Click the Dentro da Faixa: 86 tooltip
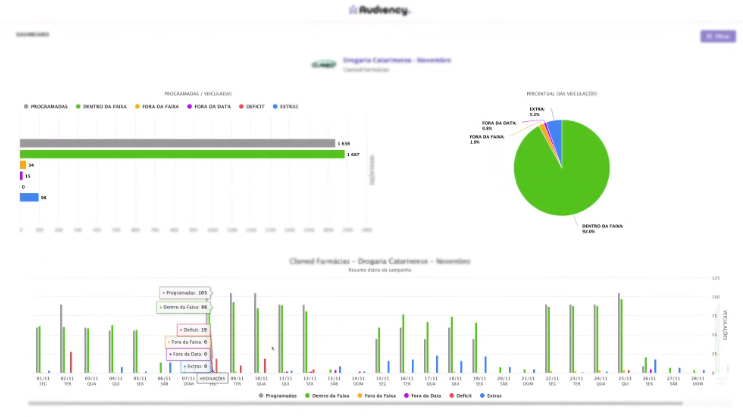Viewport: 743px width, 417px height. coord(183,307)
